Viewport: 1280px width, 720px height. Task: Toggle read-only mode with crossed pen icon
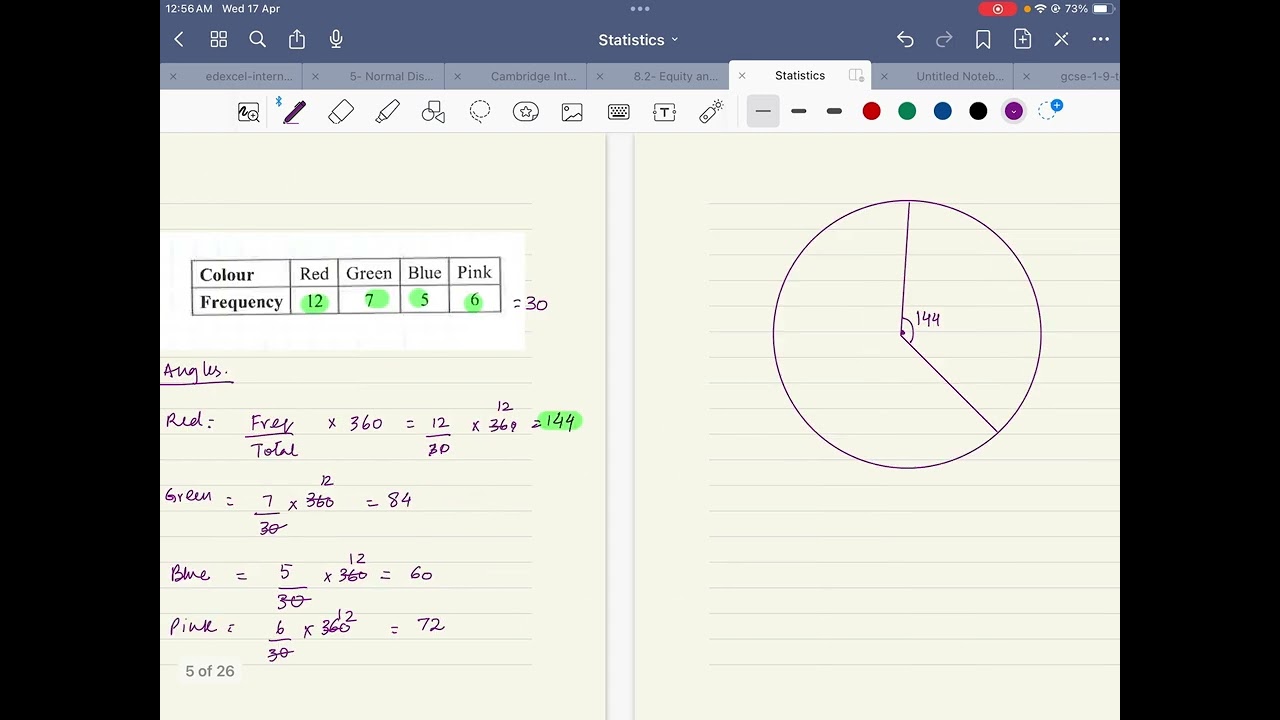pos(1061,40)
